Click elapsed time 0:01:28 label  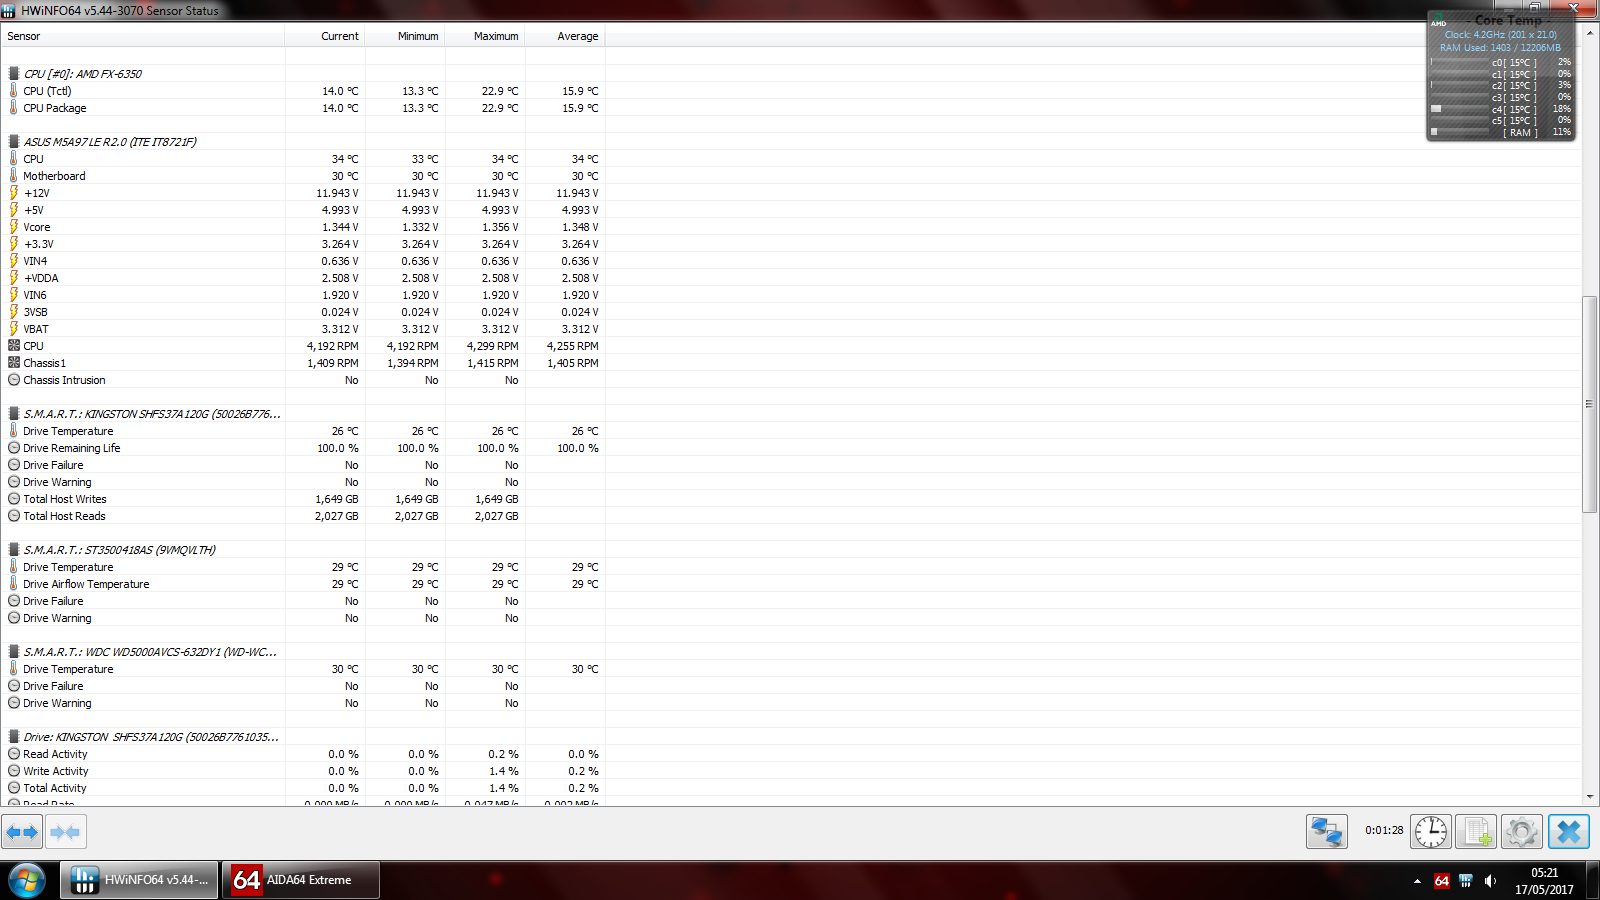[x=1384, y=830]
